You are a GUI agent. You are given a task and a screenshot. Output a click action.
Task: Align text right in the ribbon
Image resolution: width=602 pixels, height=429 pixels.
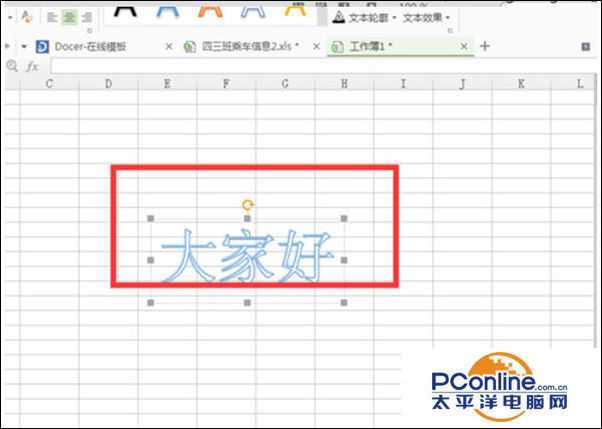coord(87,17)
